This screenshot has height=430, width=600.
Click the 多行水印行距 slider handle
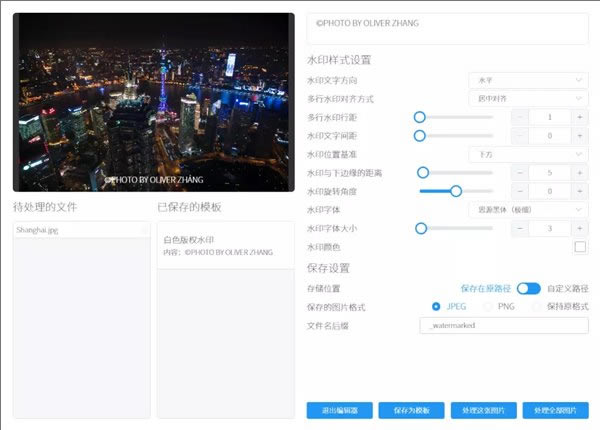click(x=420, y=117)
